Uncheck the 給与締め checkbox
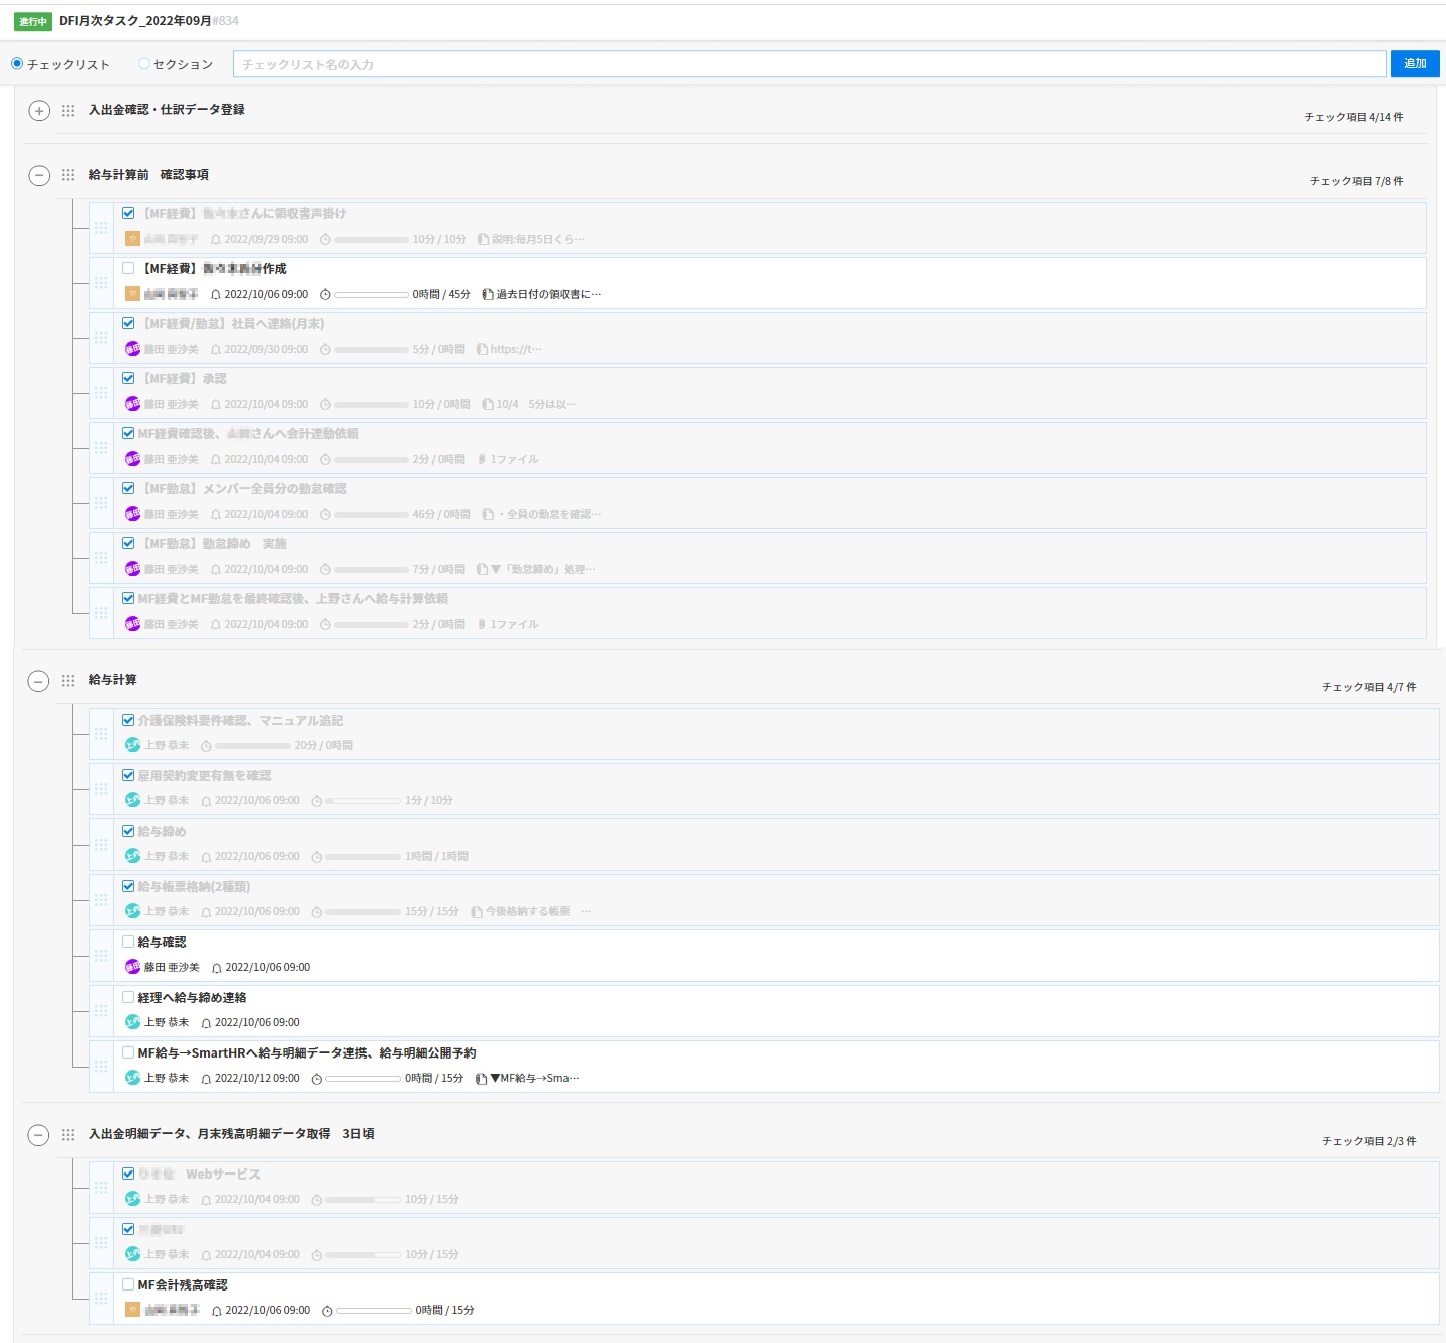Image resolution: width=1446 pixels, height=1343 pixels. coord(128,831)
